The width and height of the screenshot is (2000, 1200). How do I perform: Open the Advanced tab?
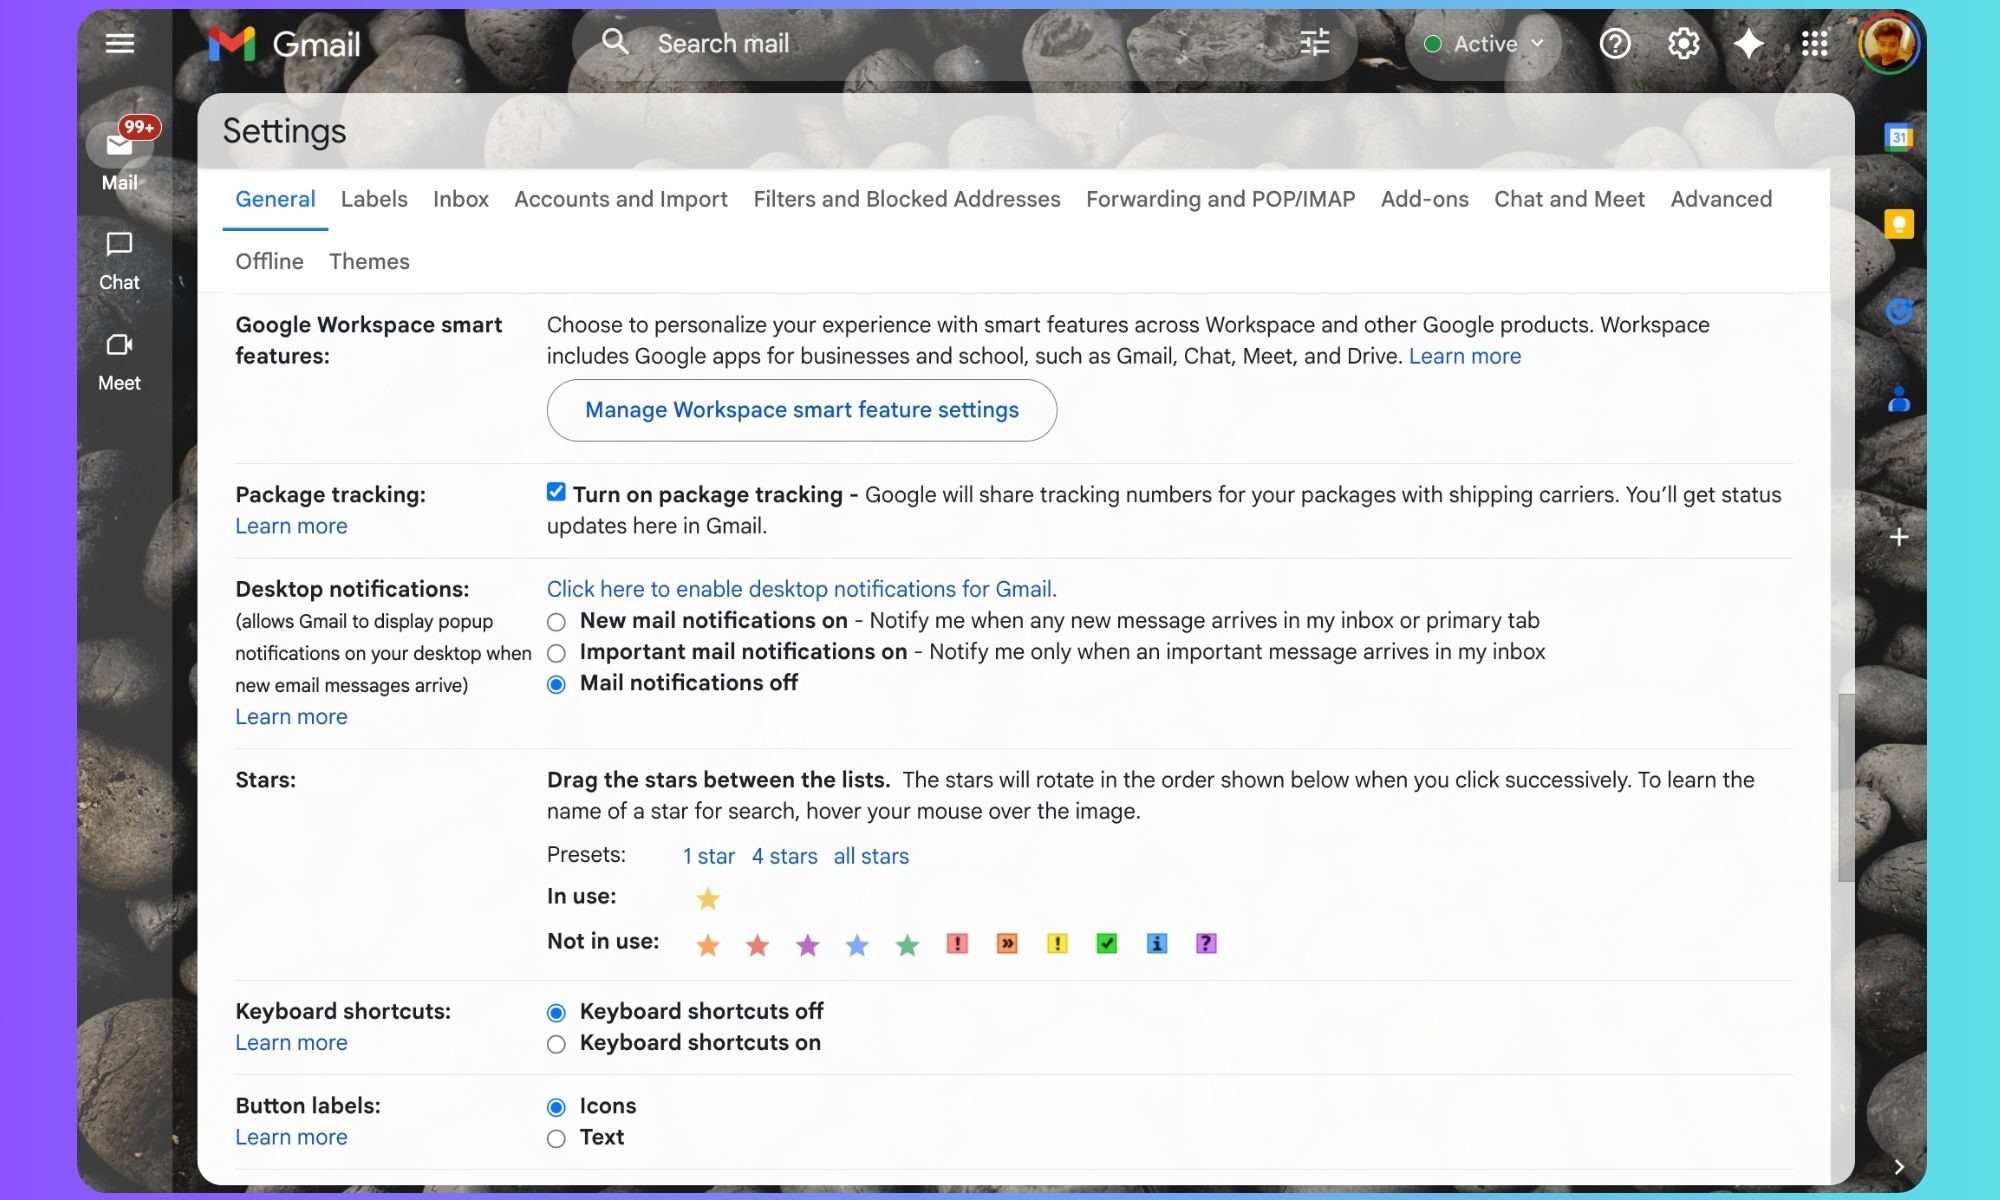tap(1721, 199)
